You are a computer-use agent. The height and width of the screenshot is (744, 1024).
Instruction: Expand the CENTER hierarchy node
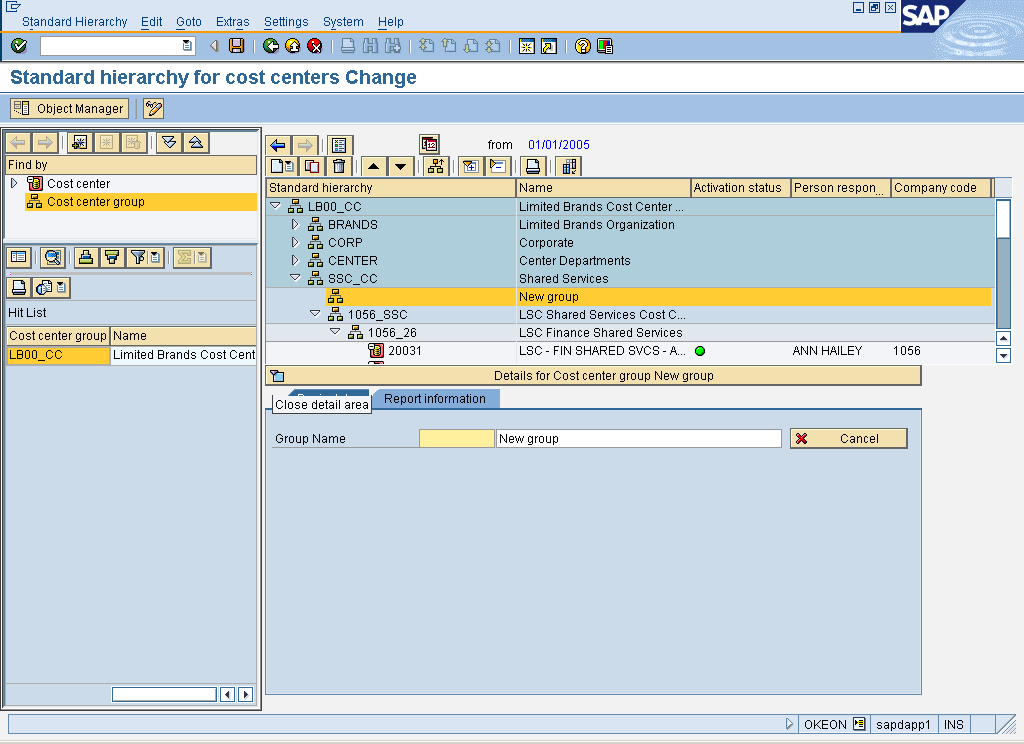[295, 261]
